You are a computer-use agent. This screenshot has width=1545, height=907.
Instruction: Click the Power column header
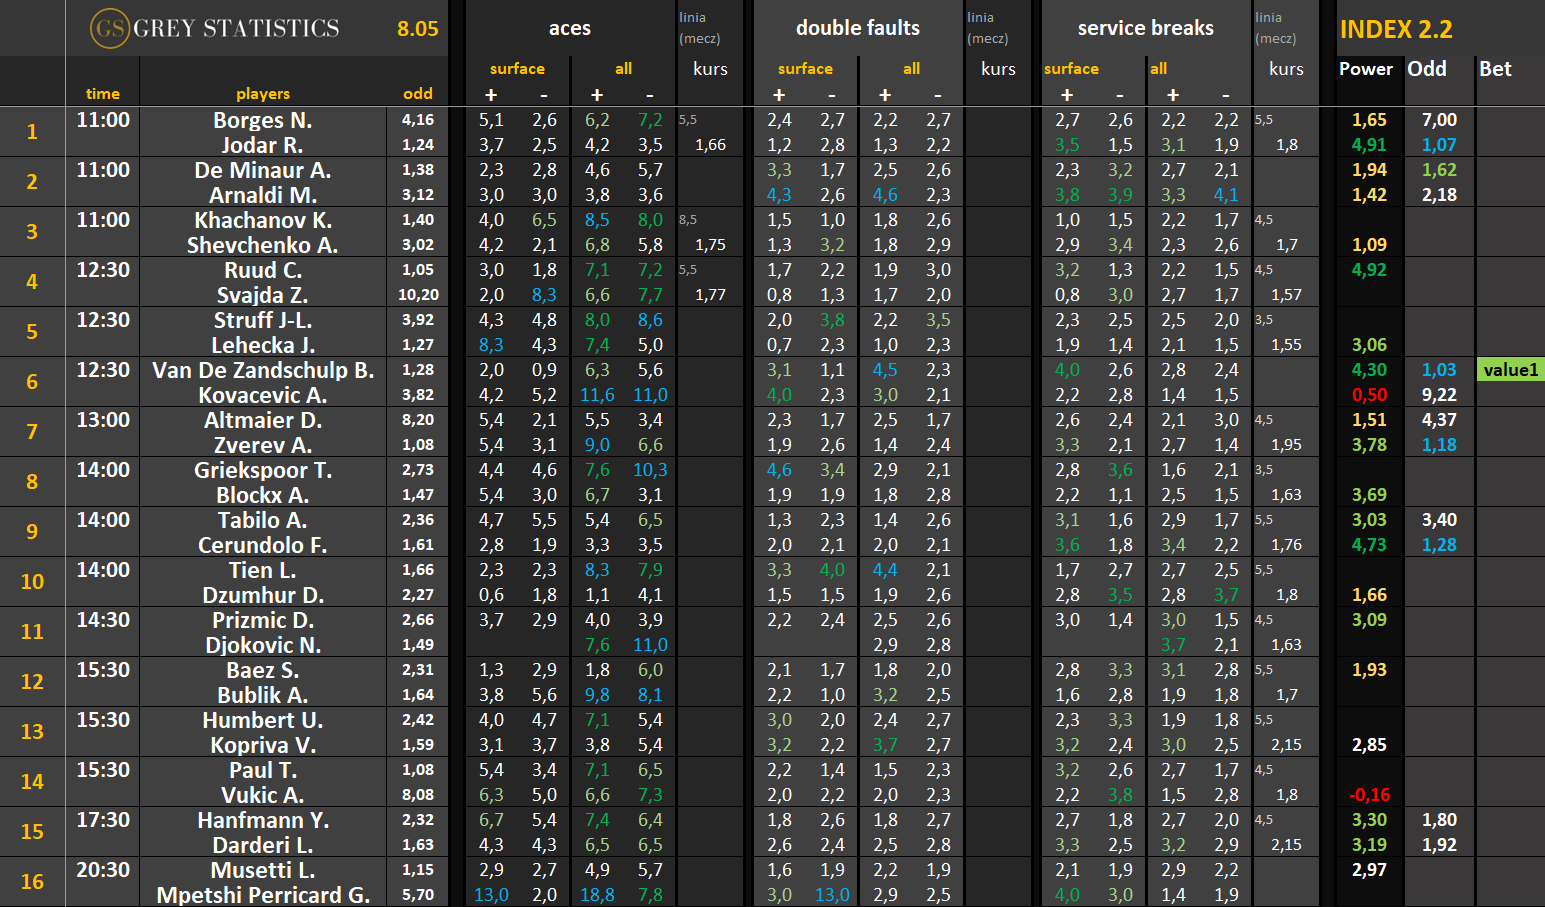tap(1366, 69)
